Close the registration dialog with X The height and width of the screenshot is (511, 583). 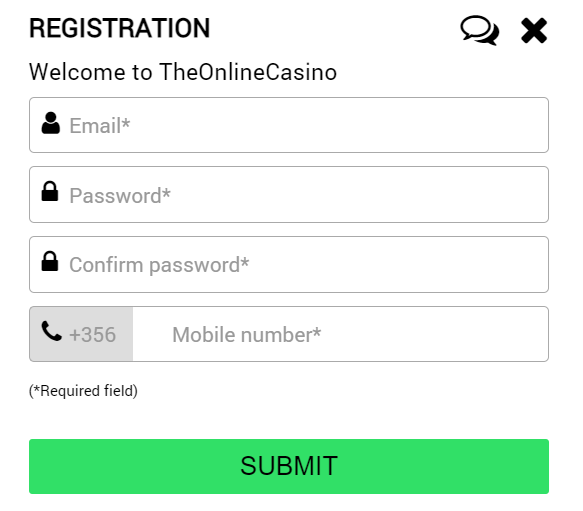point(534,30)
